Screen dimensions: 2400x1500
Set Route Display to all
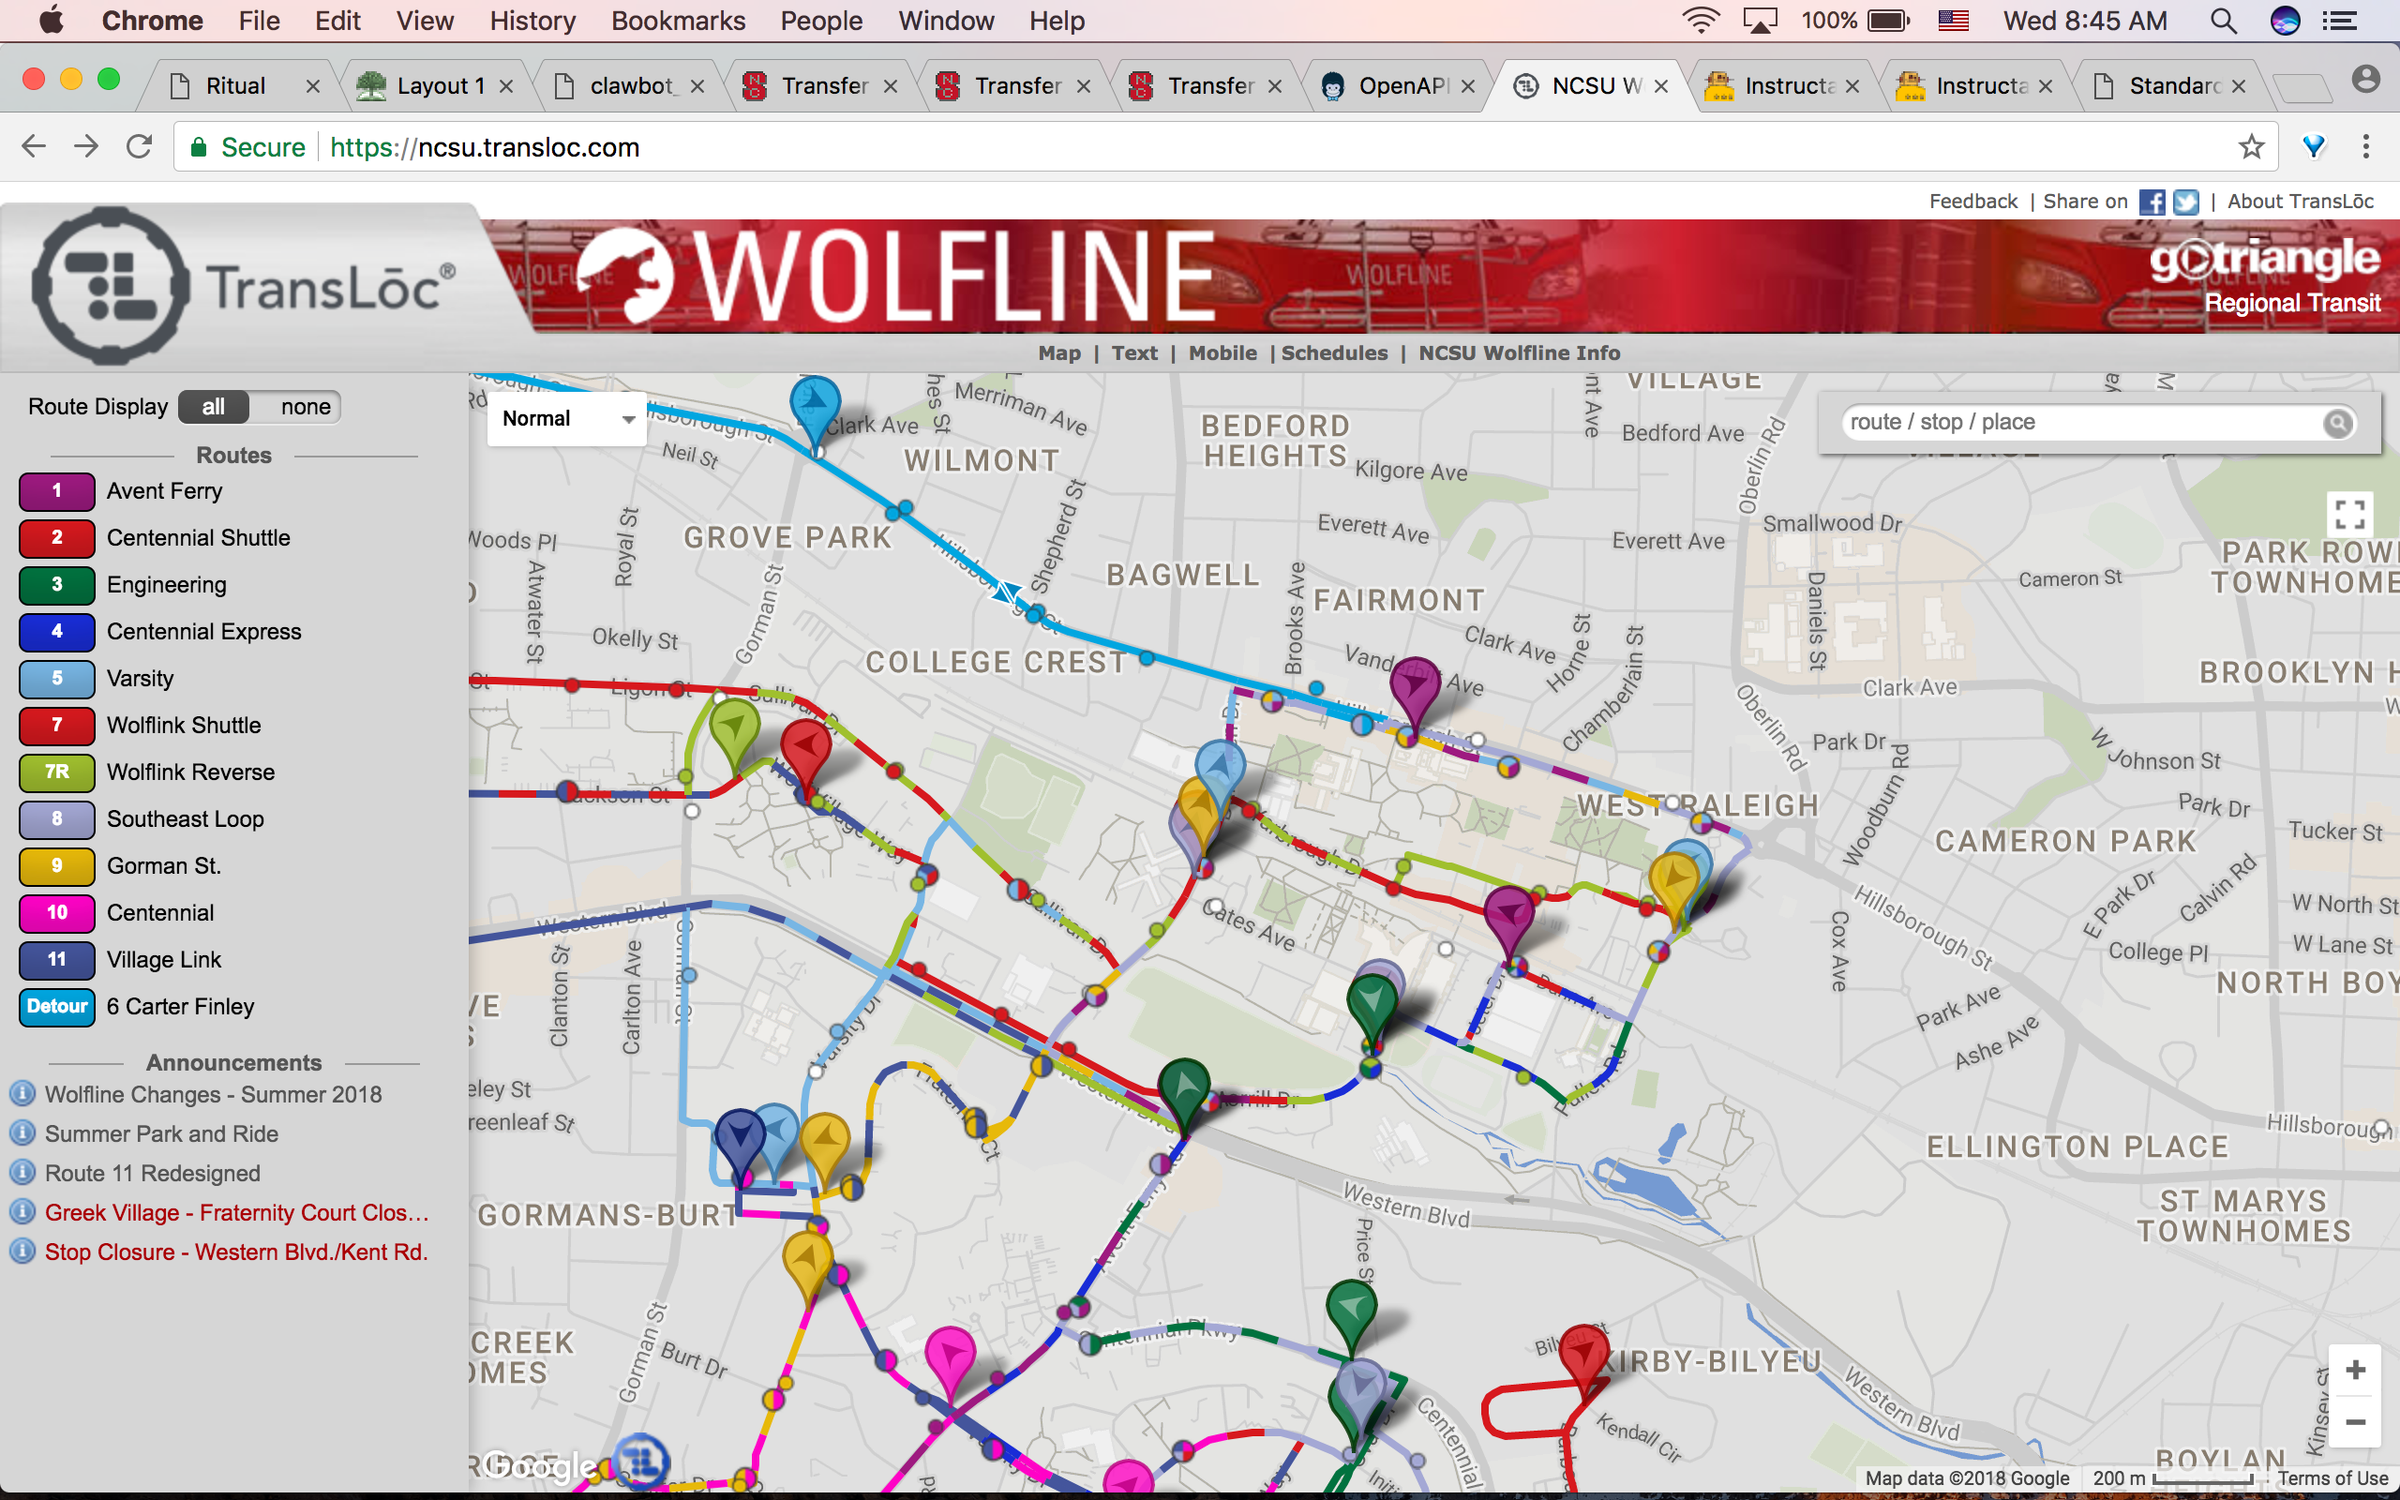point(213,407)
